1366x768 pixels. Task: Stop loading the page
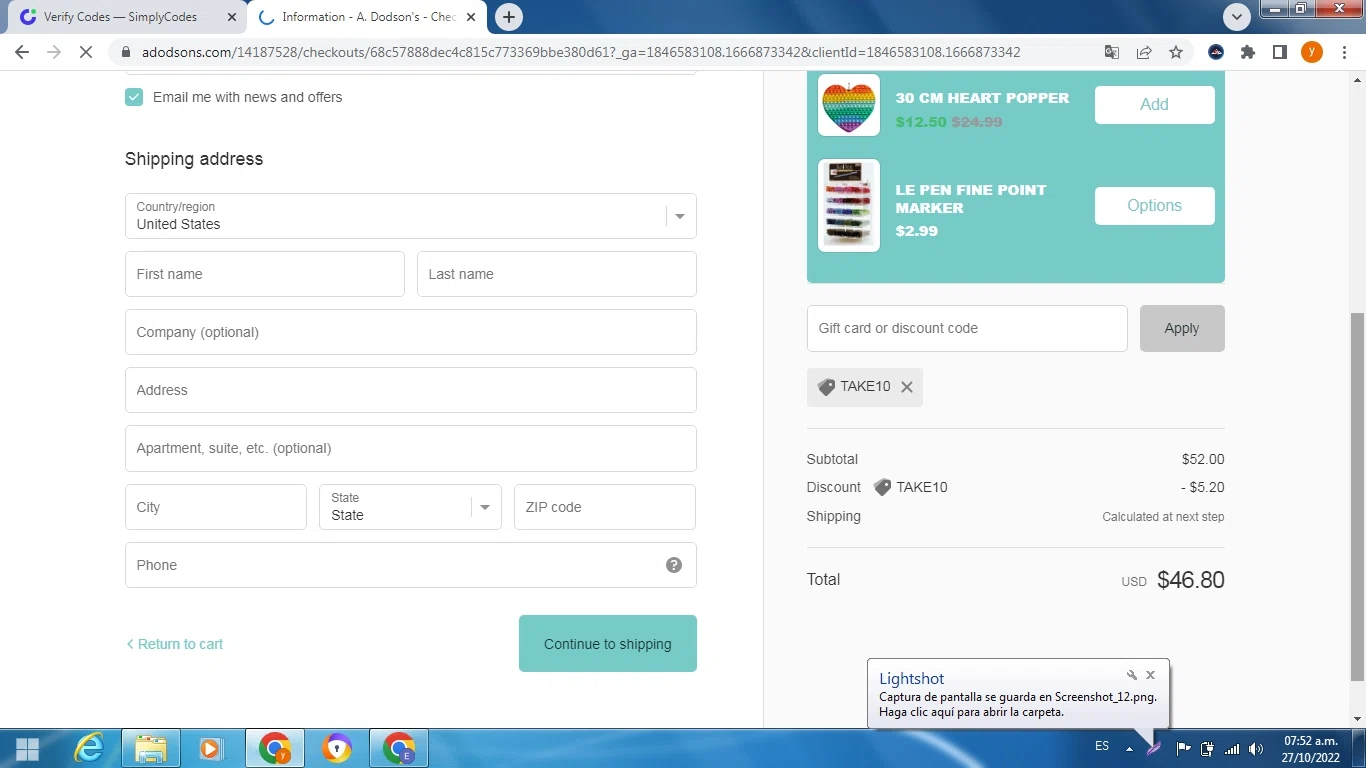[86, 52]
